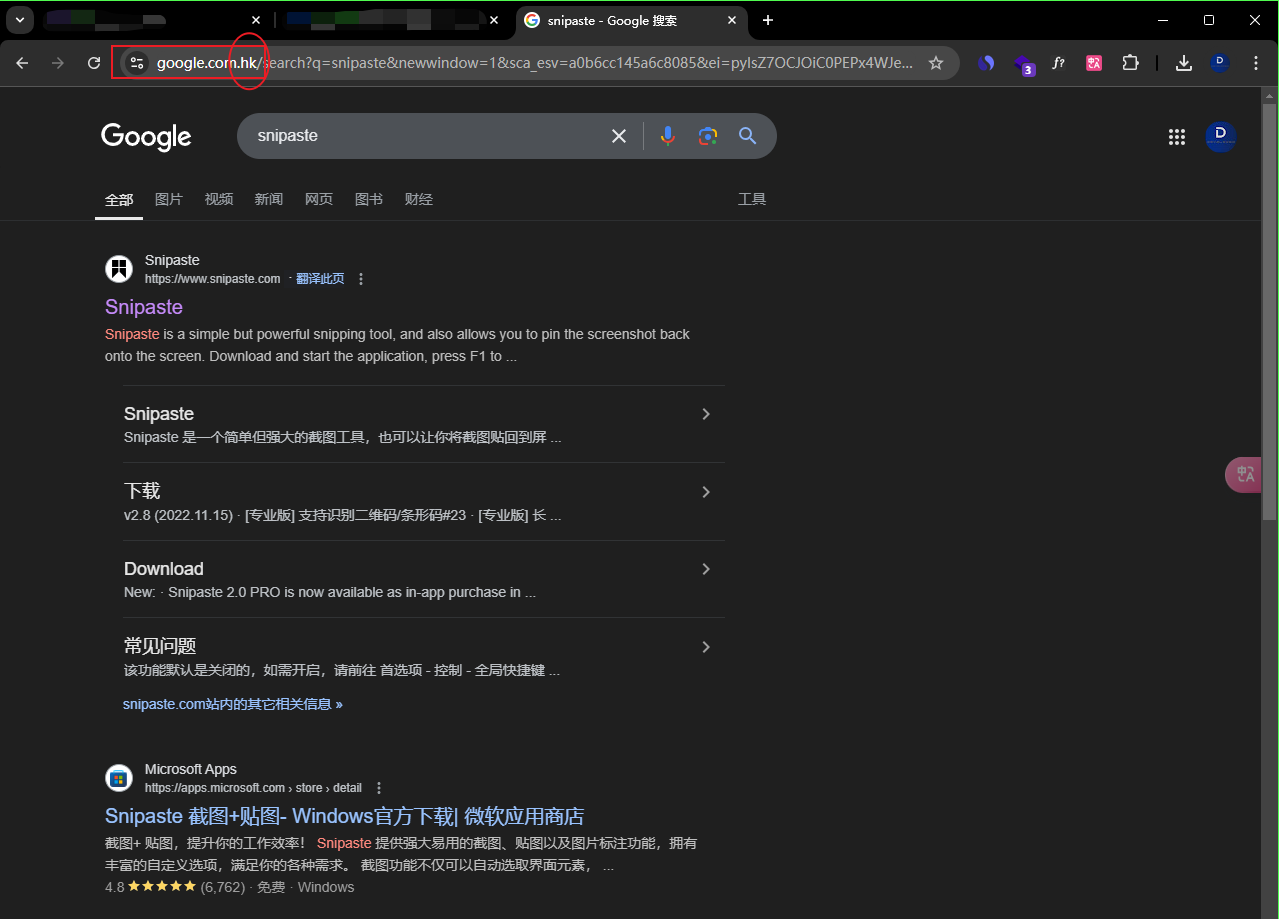
Task: Clear the search query with the X
Action: pyautogui.click(x=619, y=136)
